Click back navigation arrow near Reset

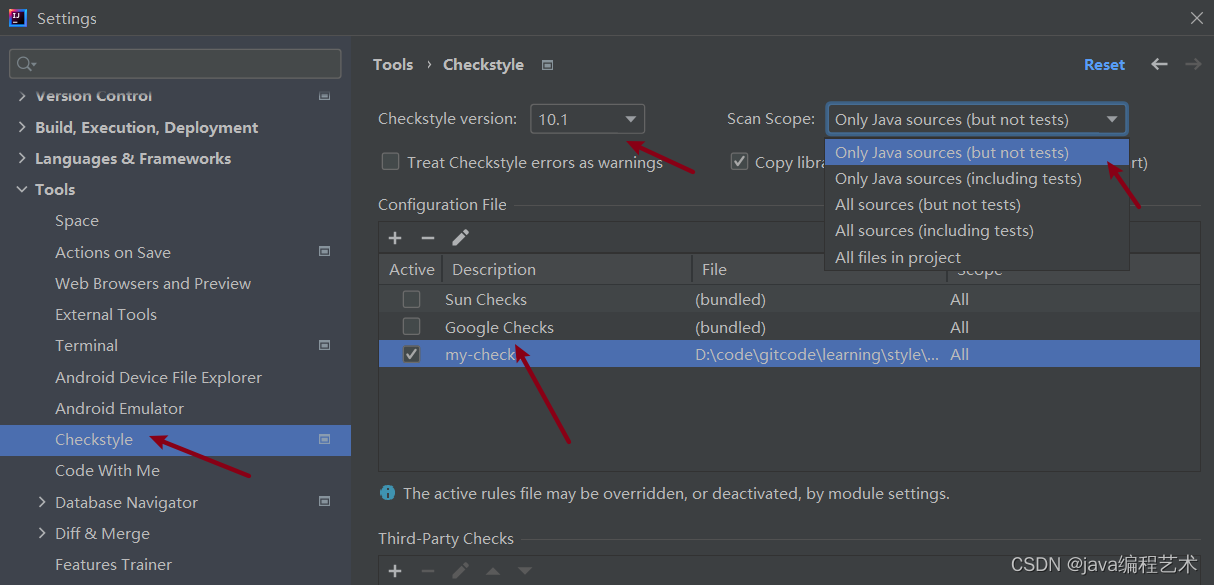click(1158, 64)
